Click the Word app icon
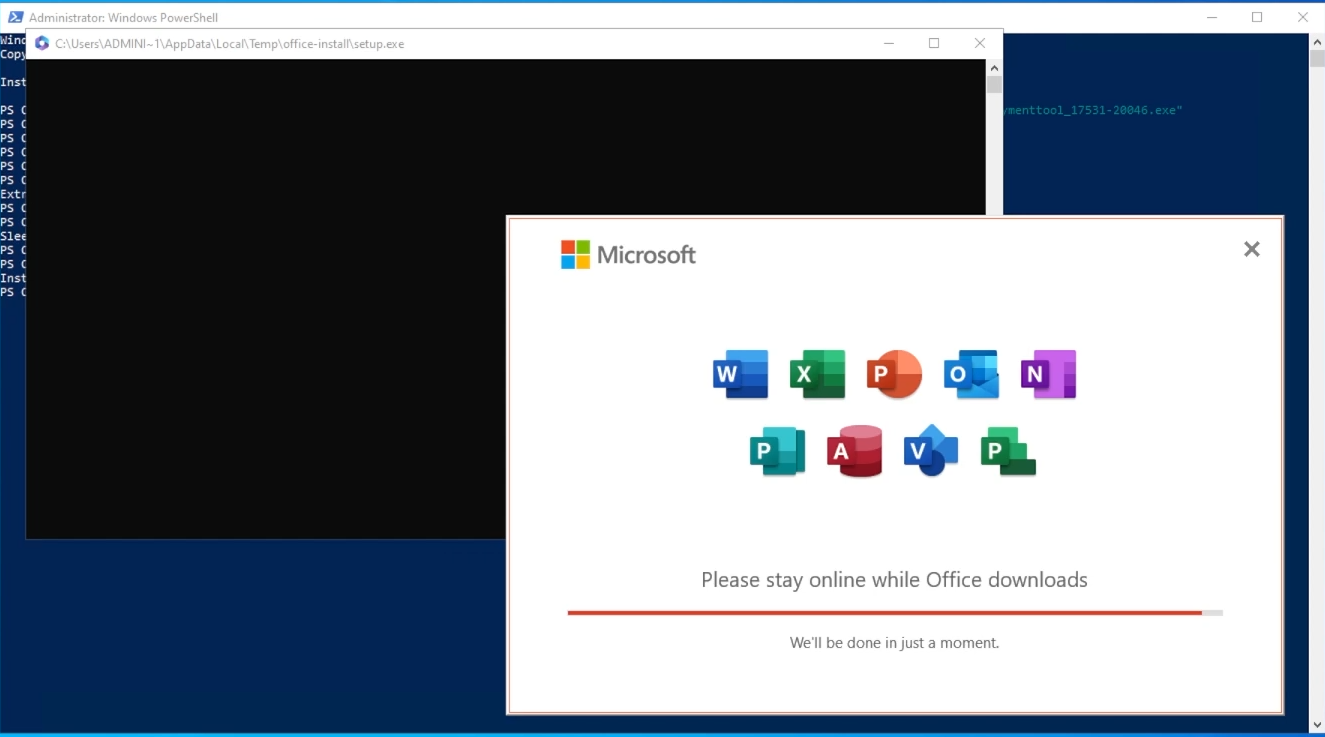 coord(740,373)
